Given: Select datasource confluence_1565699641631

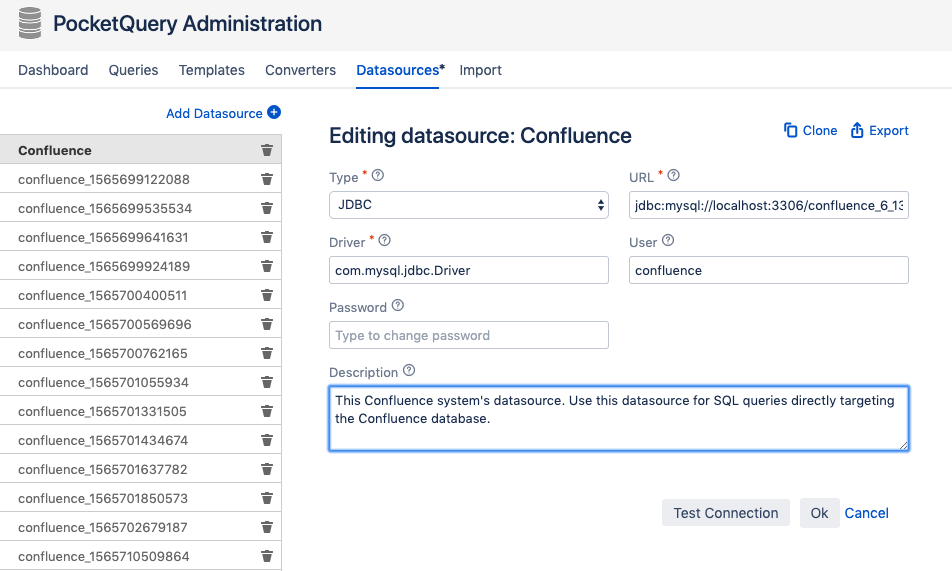Looking at the screenshot, I should (140, 237).
